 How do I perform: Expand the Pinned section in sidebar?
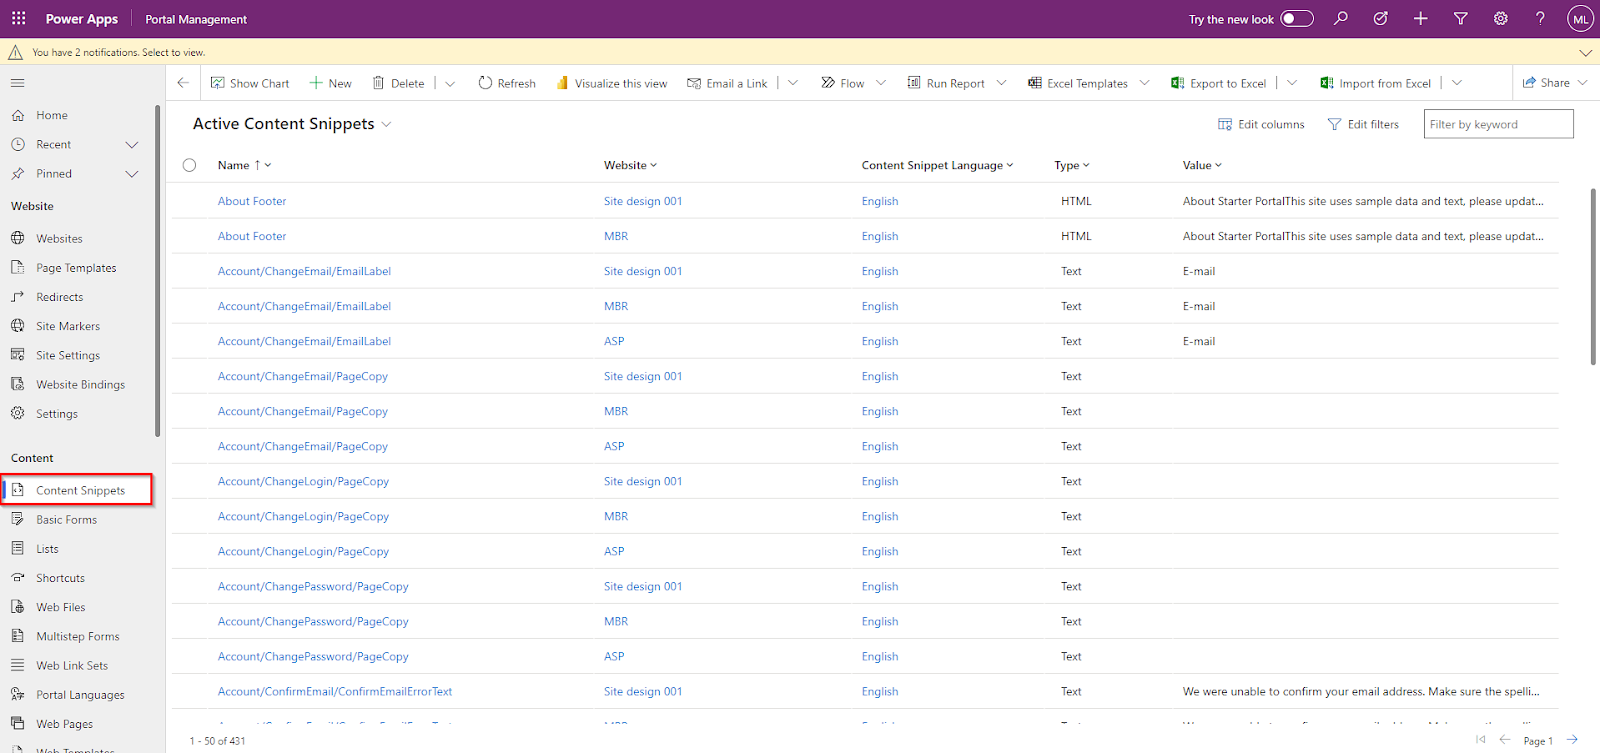click(131, 173)
